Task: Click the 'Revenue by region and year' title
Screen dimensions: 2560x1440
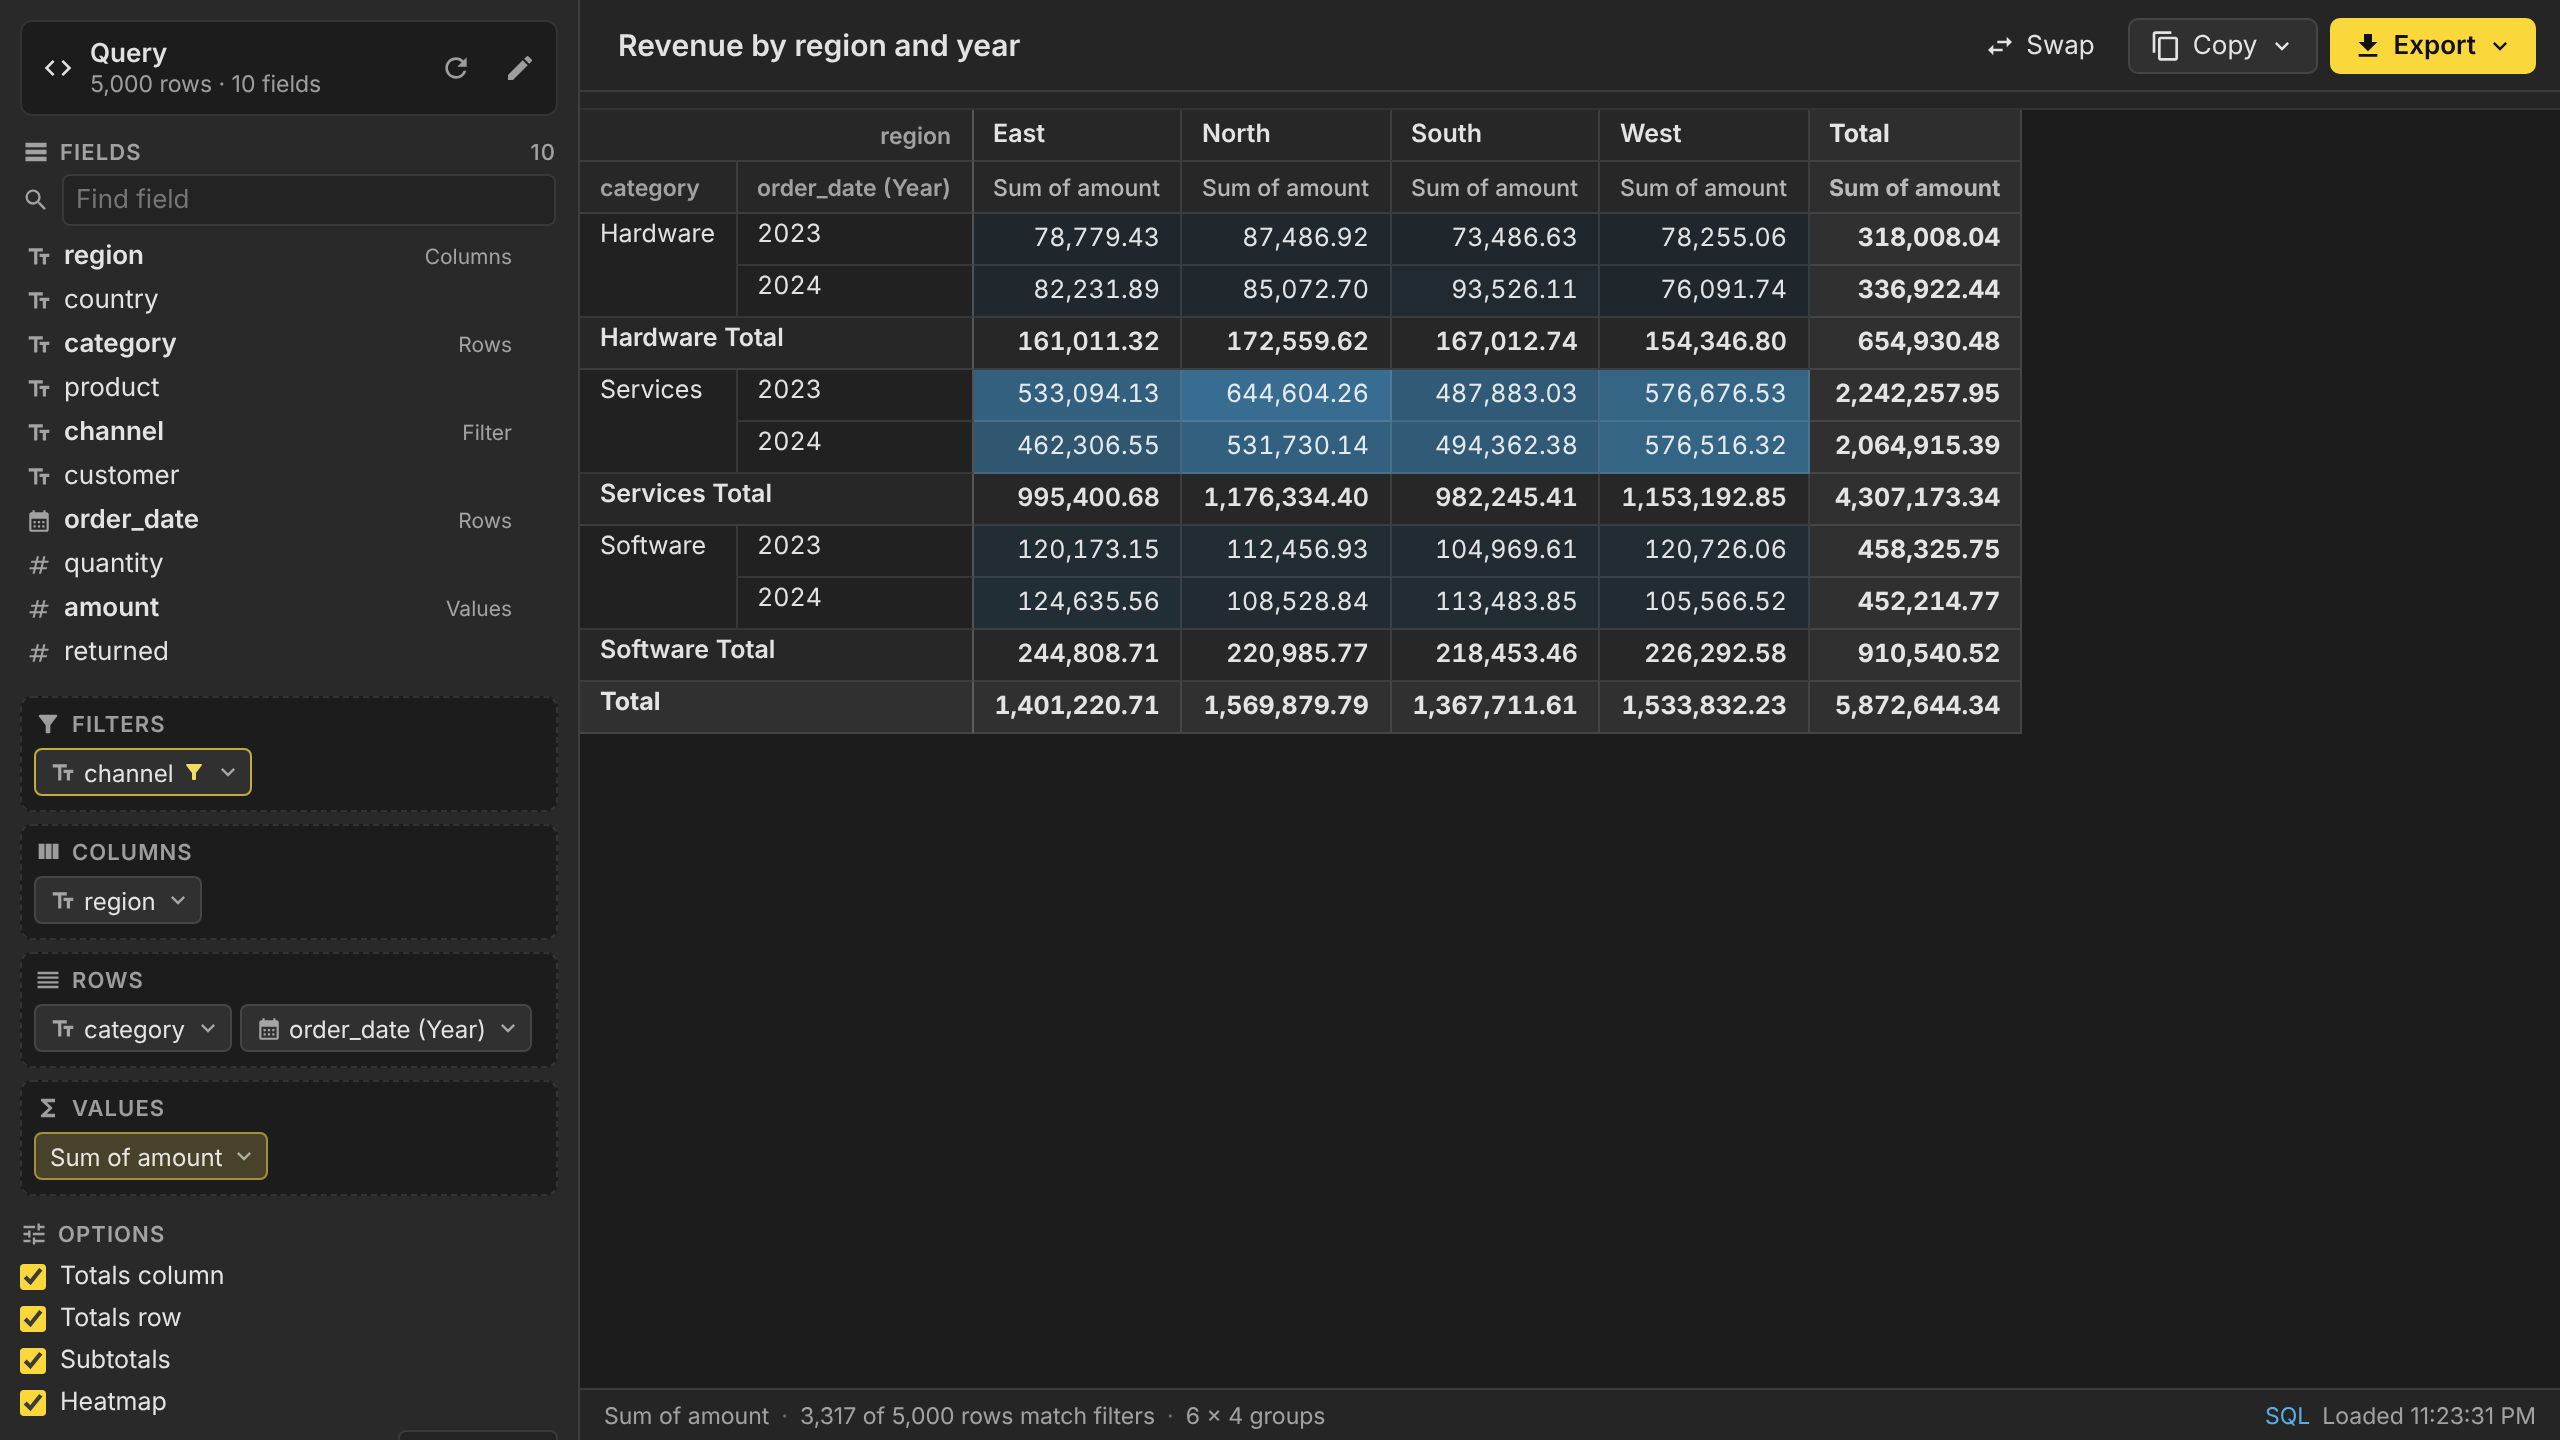Action: point(818,46)
